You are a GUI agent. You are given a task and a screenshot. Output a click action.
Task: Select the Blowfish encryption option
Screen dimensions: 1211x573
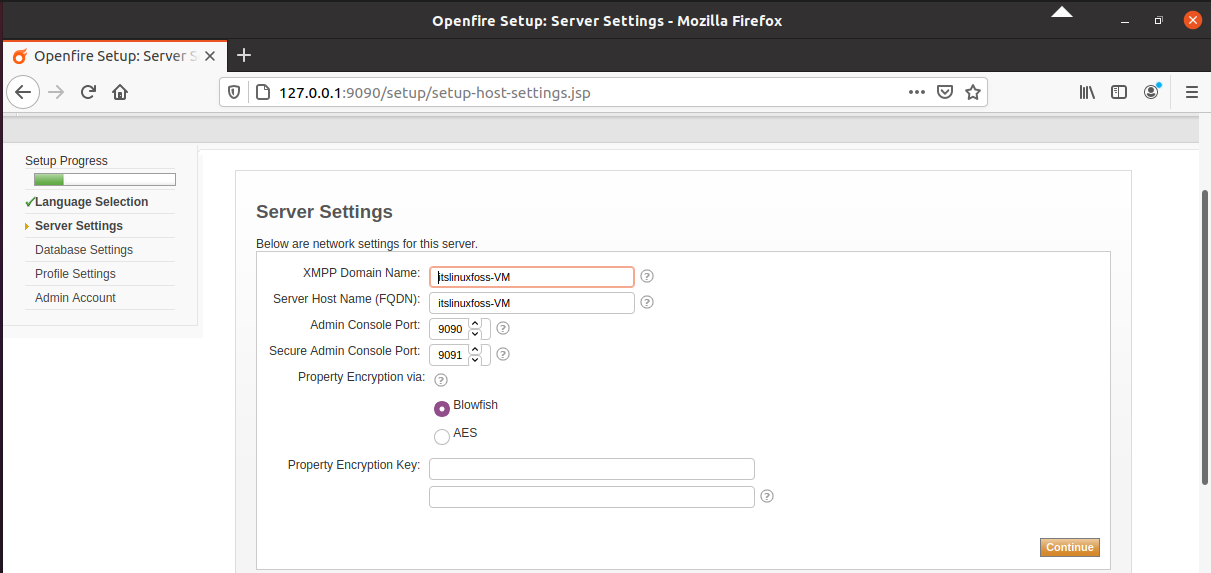click(442, 408)
